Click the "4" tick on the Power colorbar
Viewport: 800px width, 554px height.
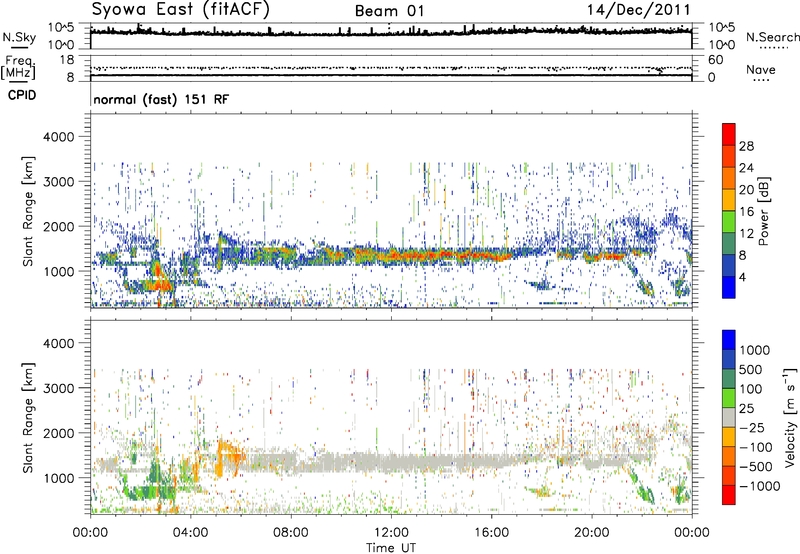[x=742, y=276]
